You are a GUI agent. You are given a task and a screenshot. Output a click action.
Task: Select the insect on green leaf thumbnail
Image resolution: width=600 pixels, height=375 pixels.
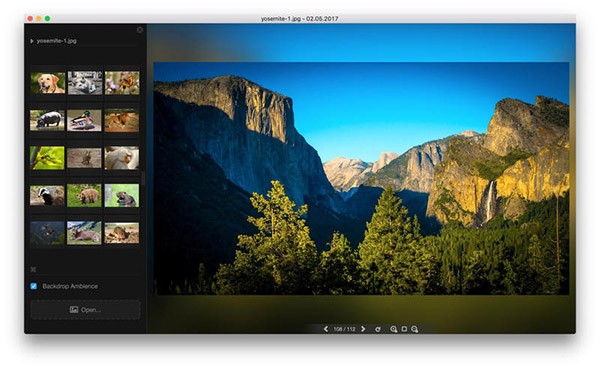point(47,158)
